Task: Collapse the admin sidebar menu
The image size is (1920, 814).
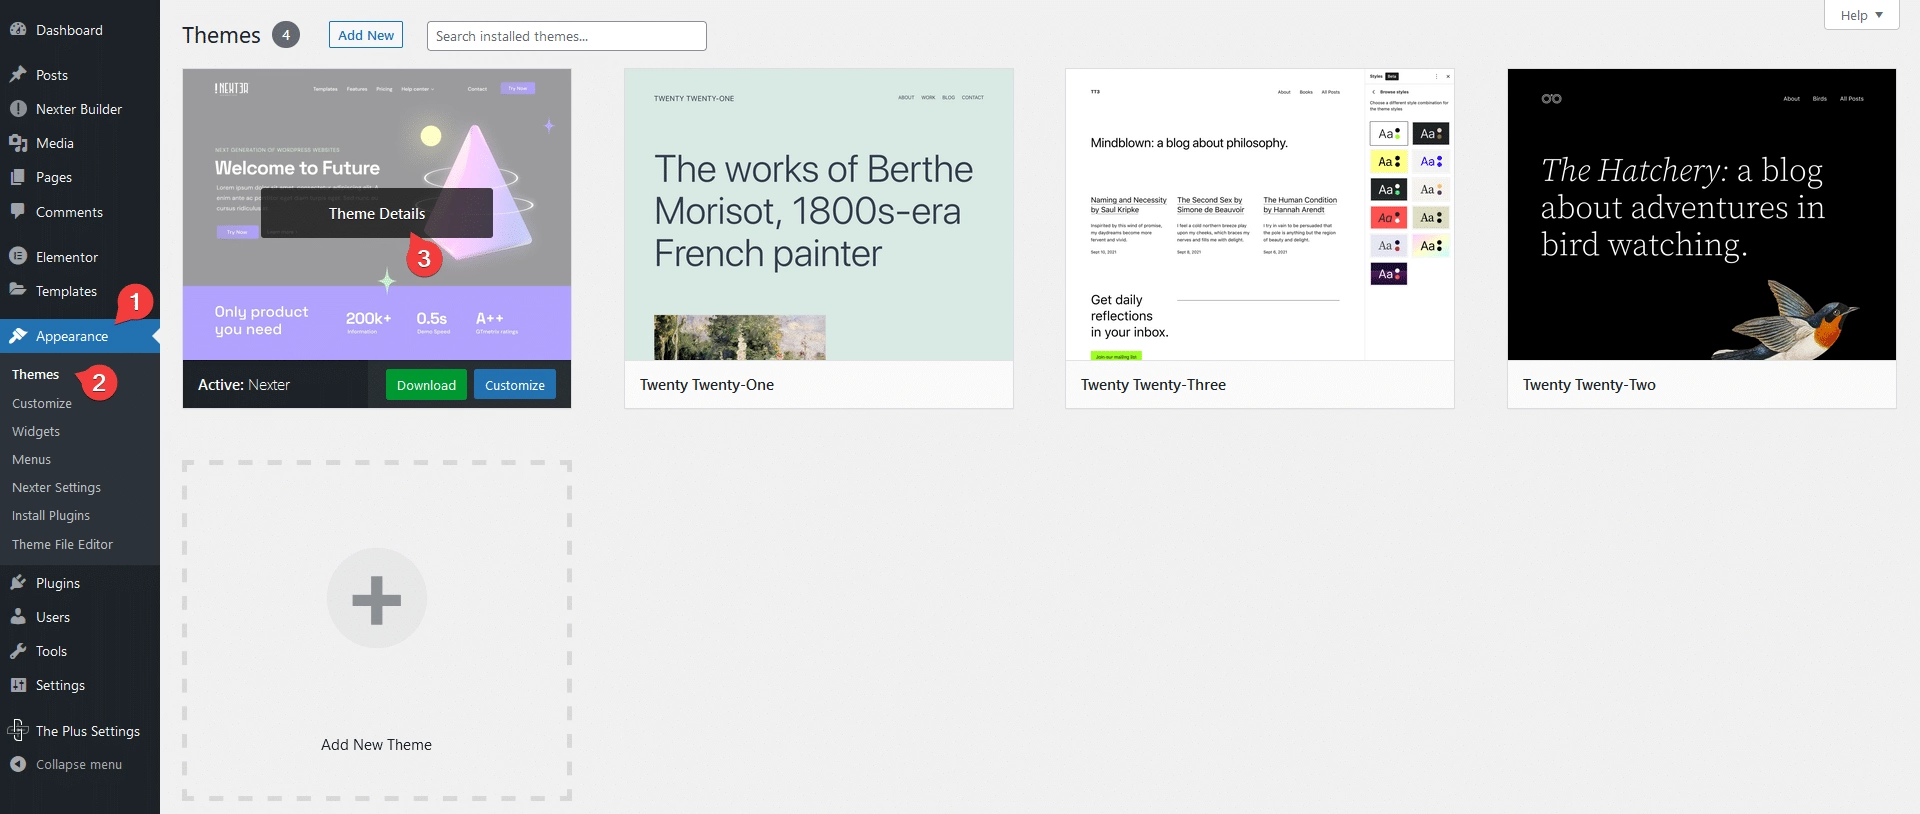Action: click(x=80, y=764)
